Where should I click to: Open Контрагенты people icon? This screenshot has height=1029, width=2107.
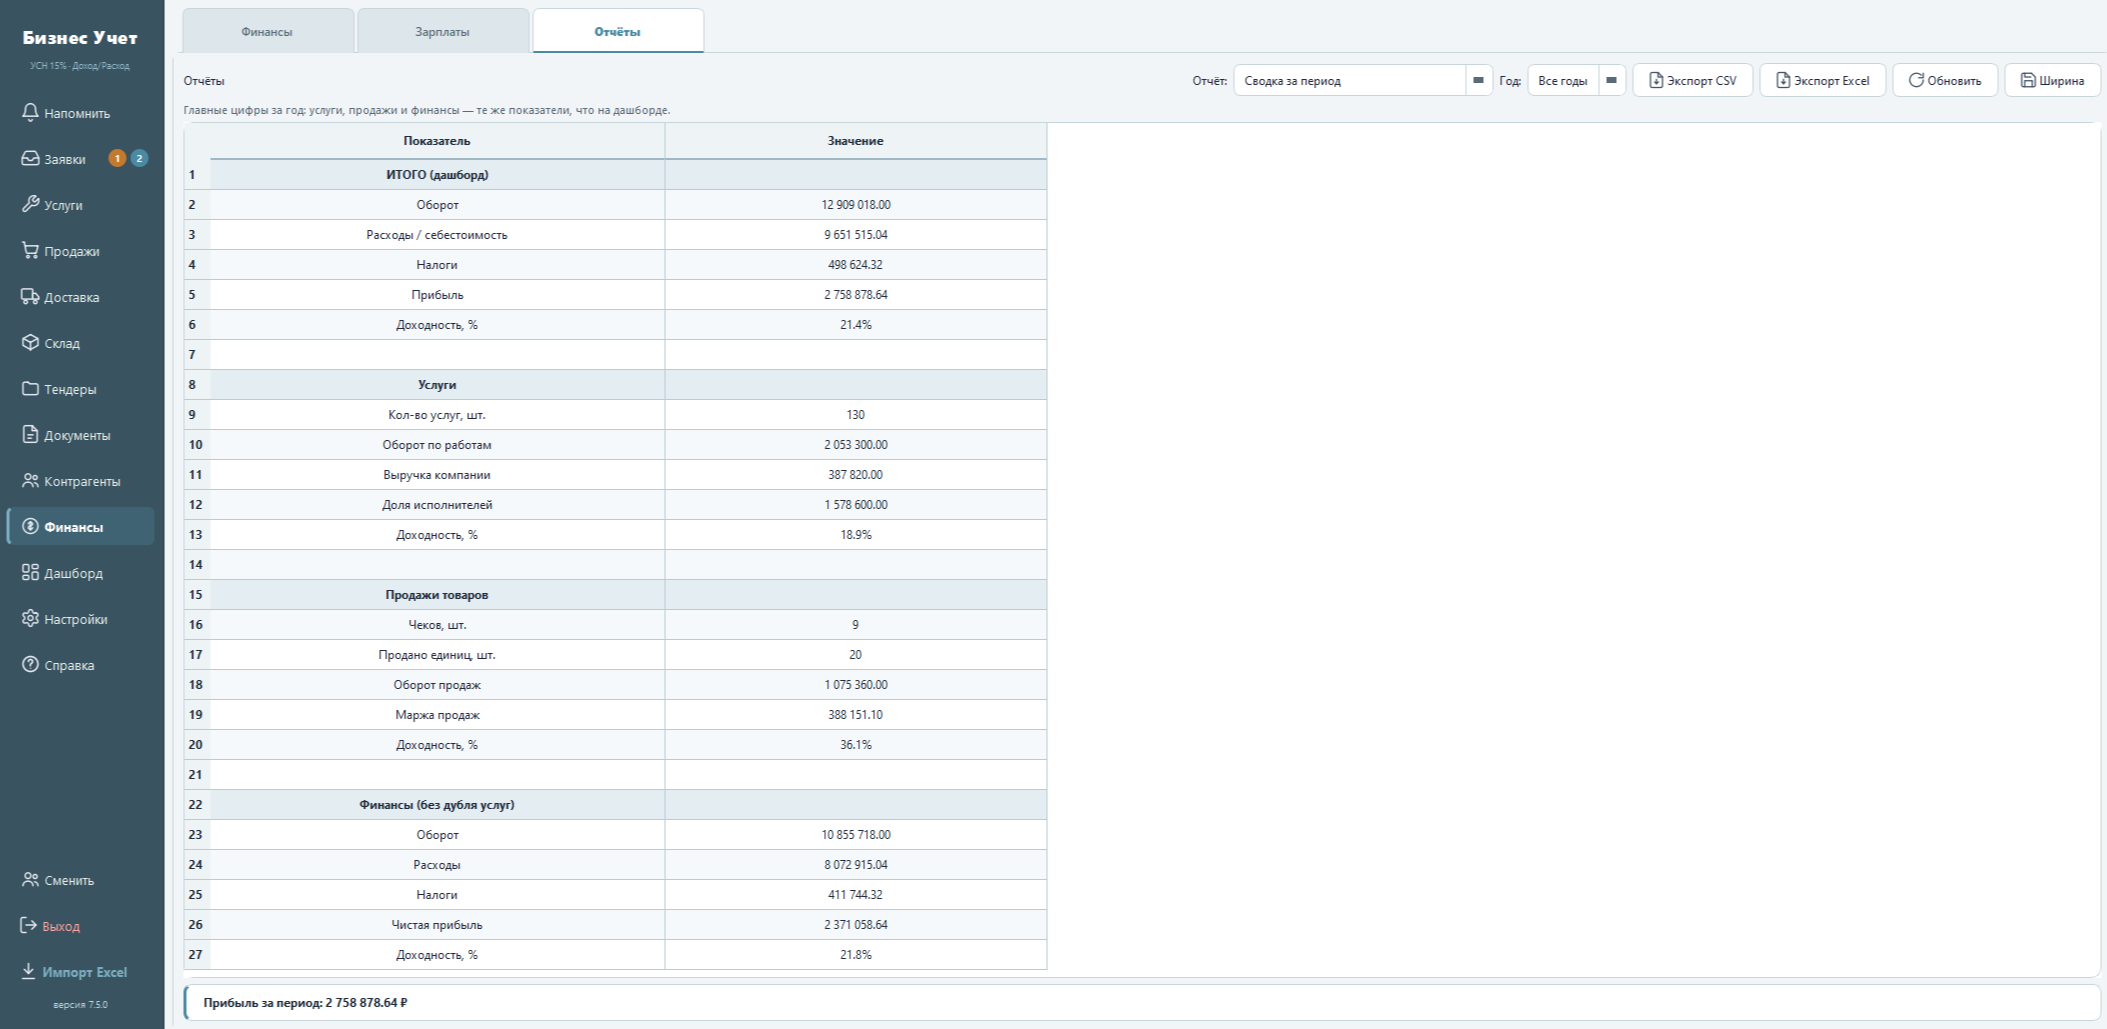(x=30, y=480)
